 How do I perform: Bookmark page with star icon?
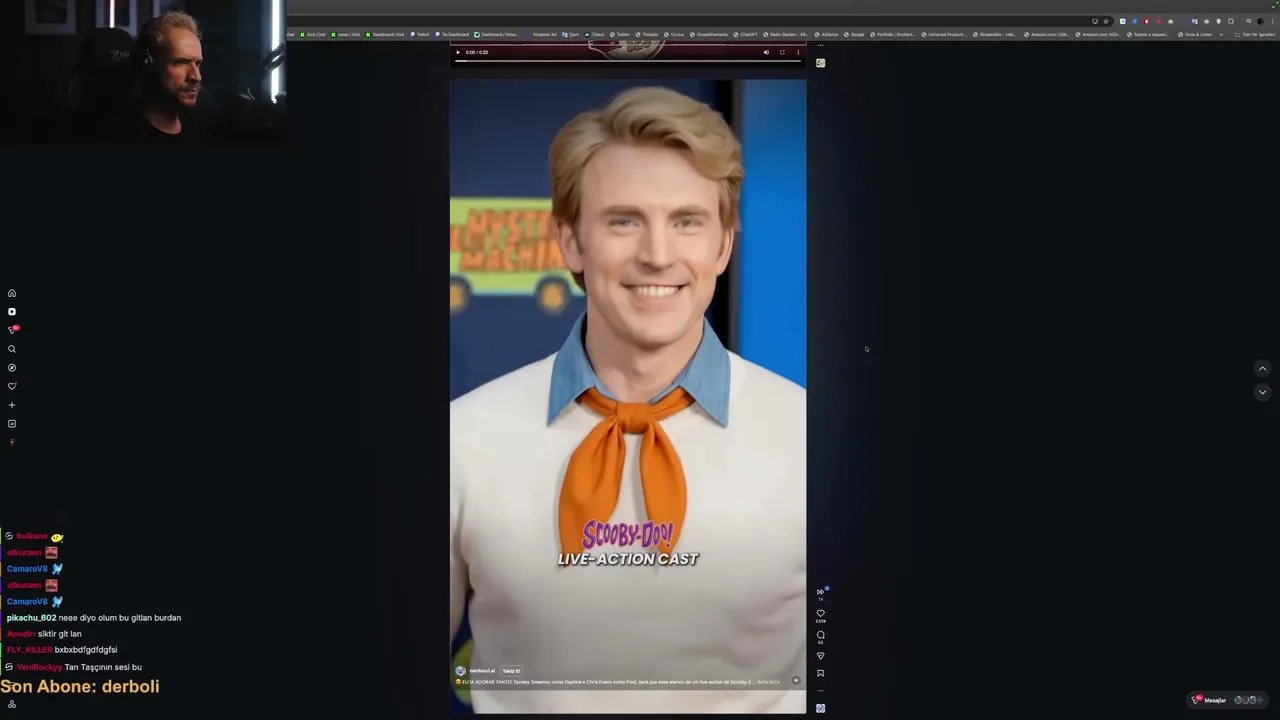[1106, 21]
